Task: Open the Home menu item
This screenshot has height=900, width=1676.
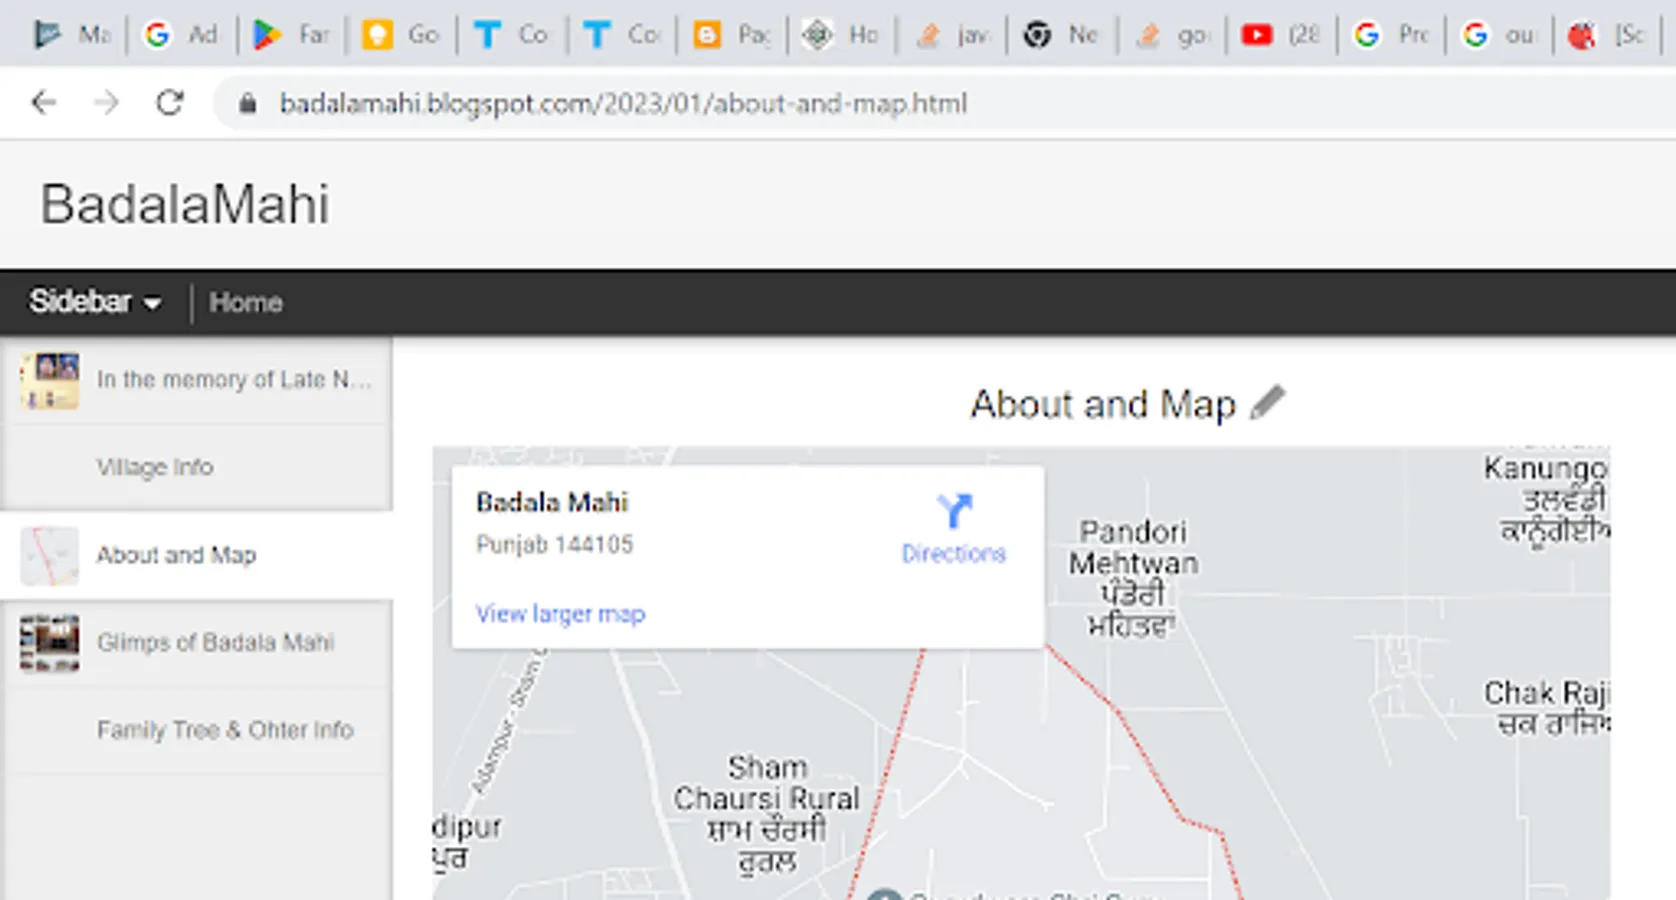Action: 246,303
